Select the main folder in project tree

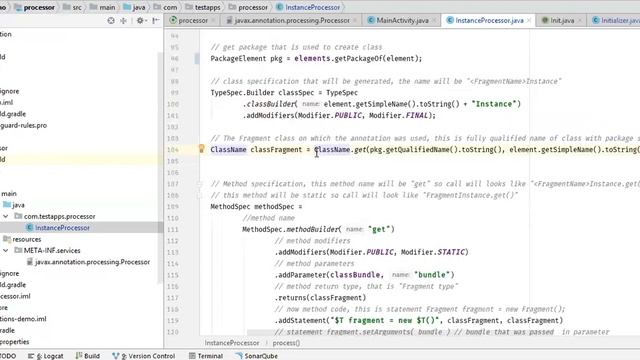(x=9, y=193)
